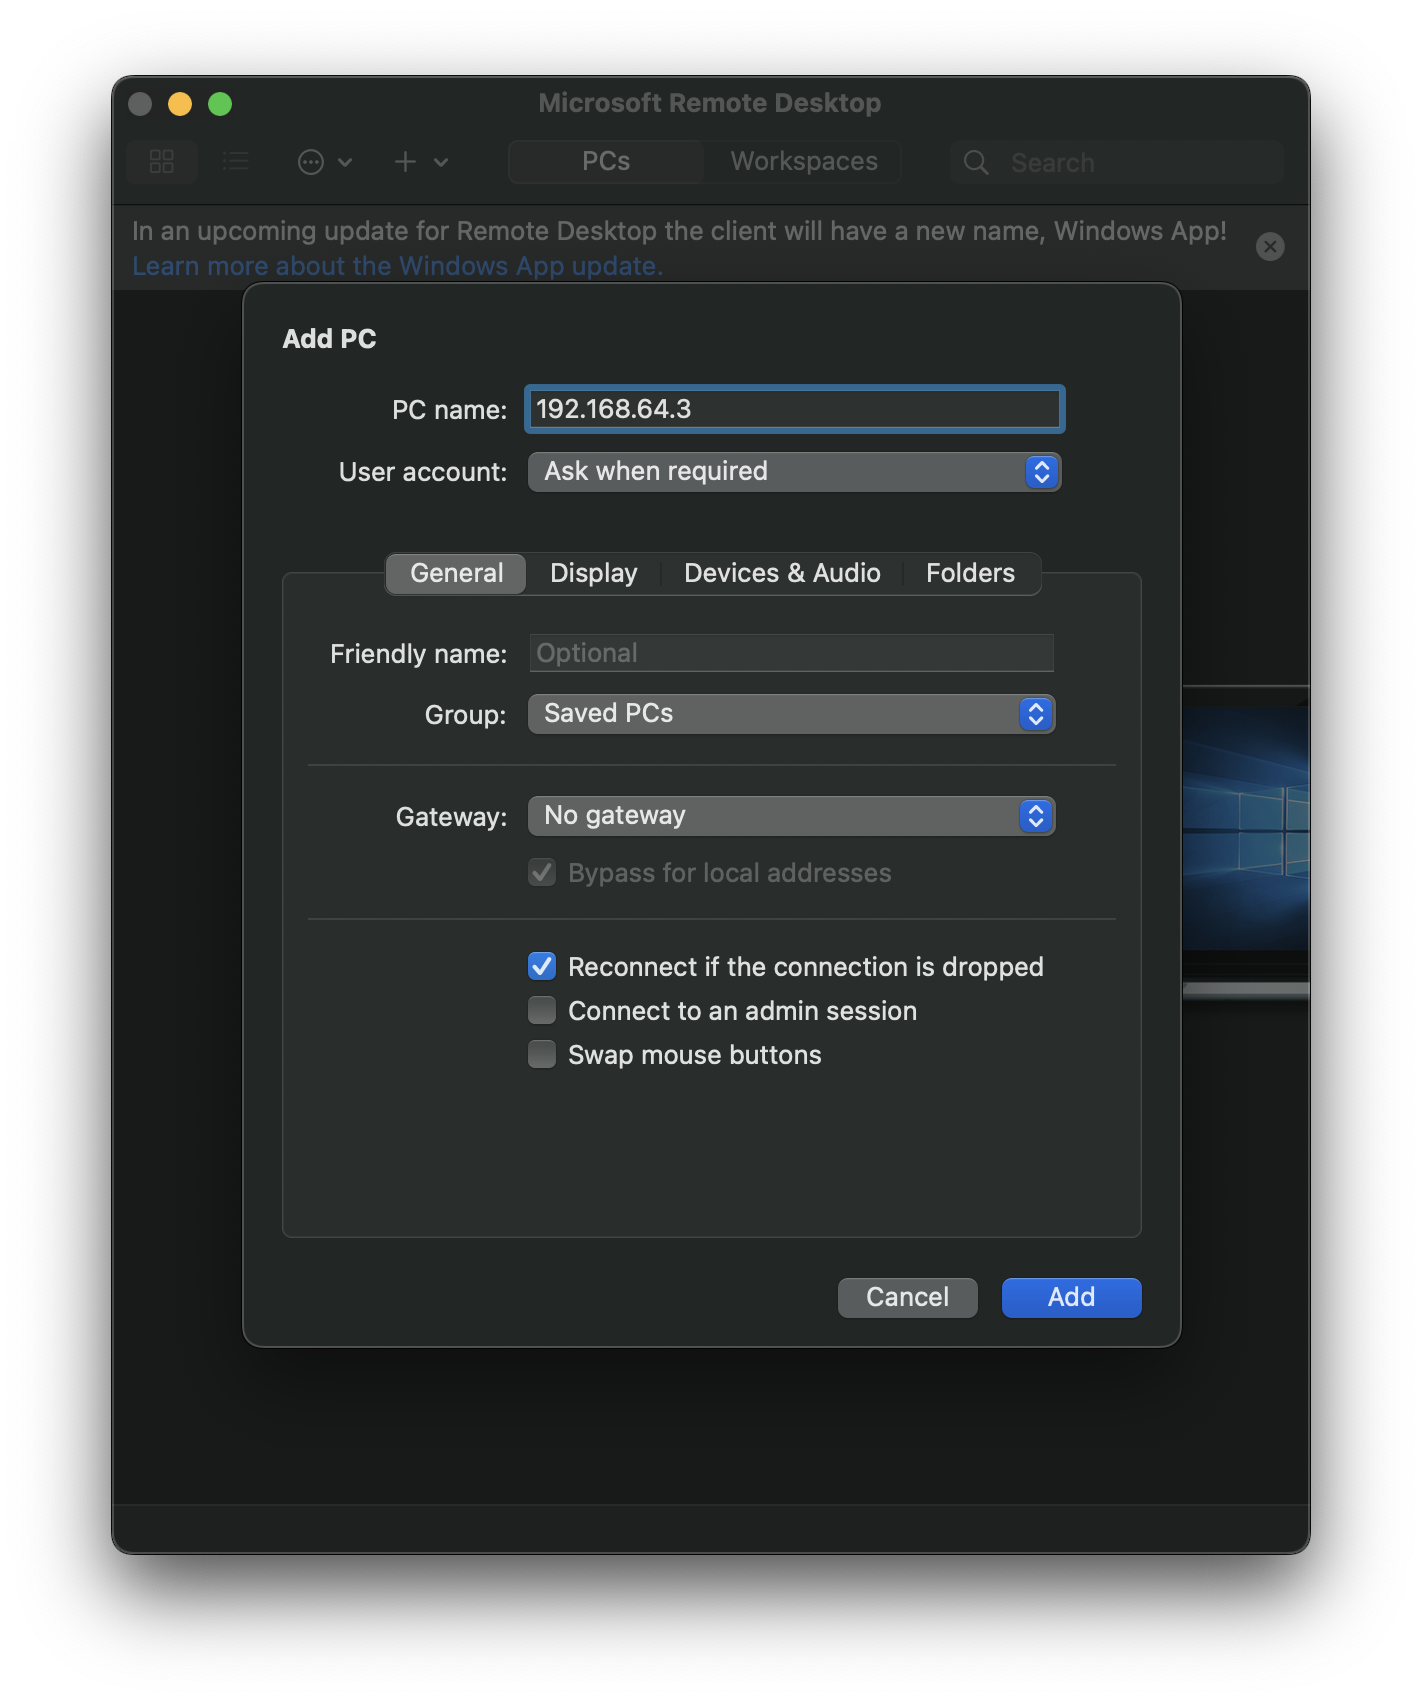
Task: Switch to the Devices & Audio tab
Action: pyautogui.click(x=782, y=574)
